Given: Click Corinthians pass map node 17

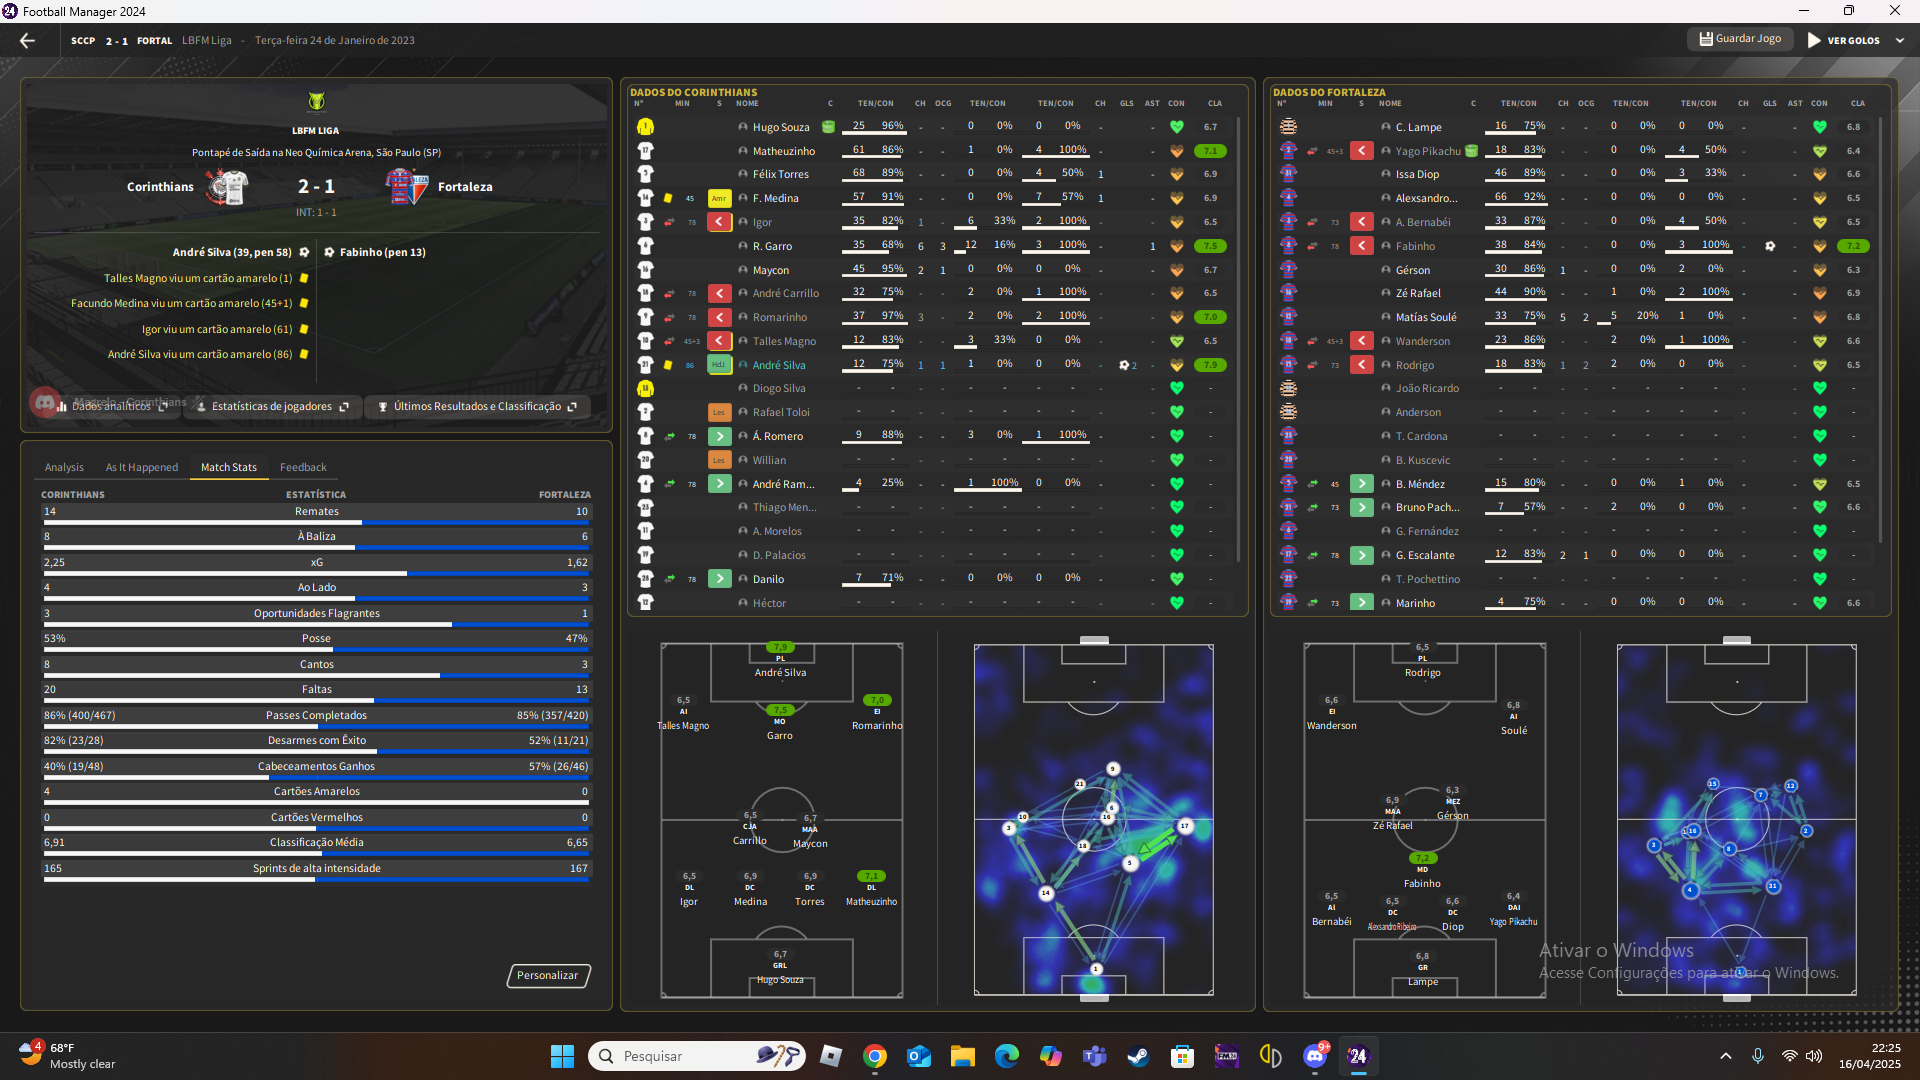Looking at the screenshot, I should [x=1185, y=826].
